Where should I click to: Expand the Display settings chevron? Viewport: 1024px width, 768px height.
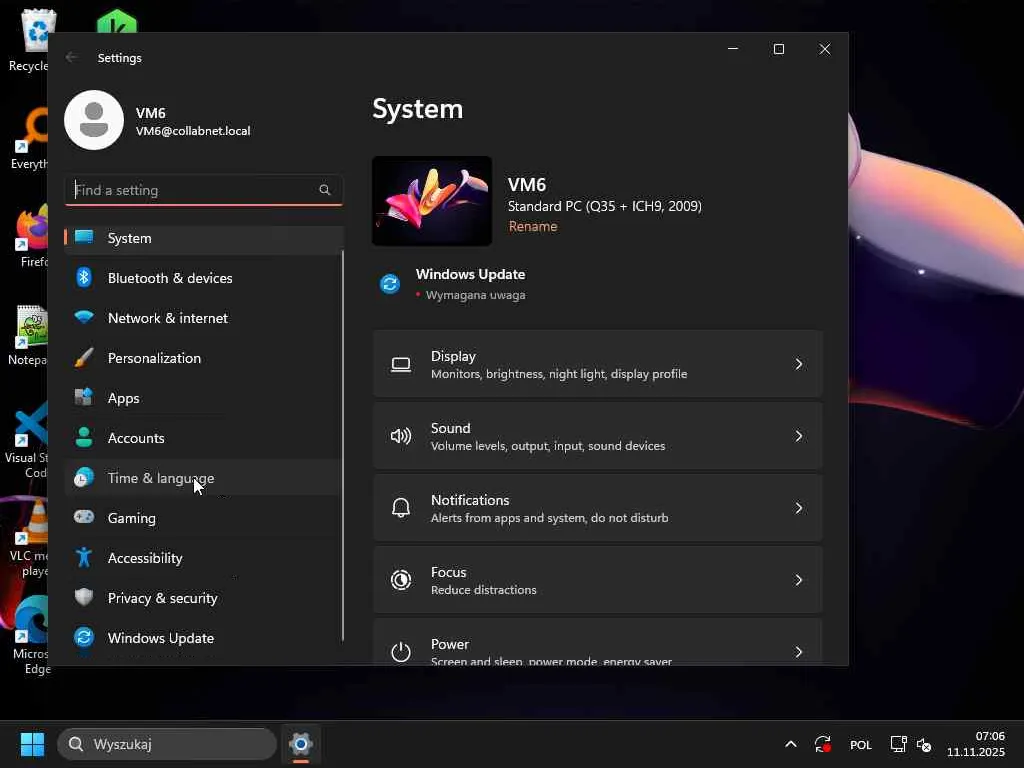[798, 364]
